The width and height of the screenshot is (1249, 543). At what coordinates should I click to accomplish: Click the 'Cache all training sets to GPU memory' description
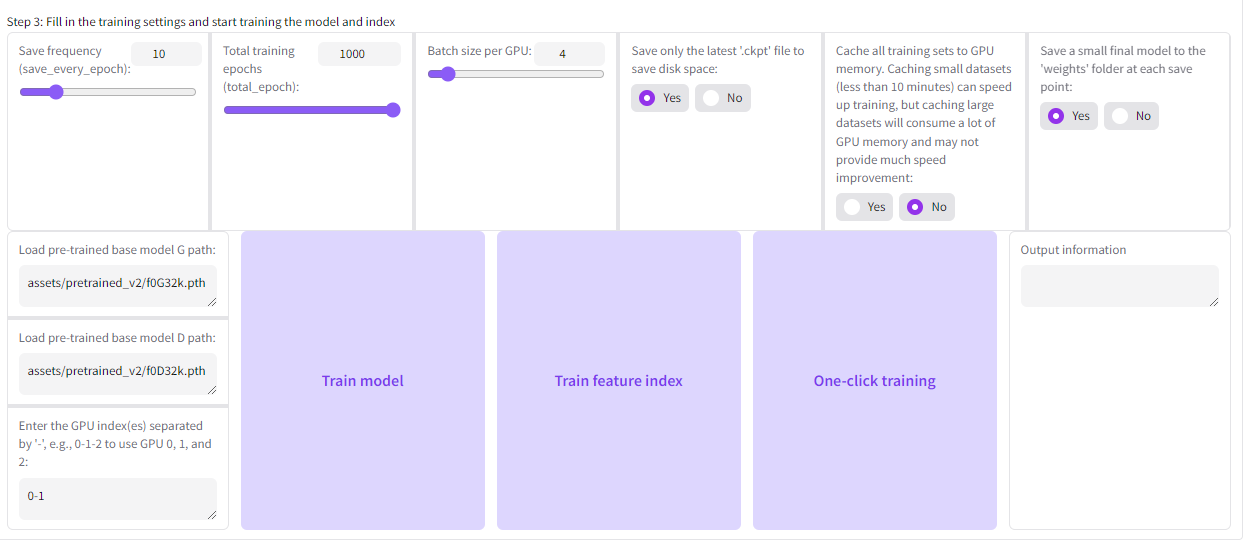click(924, 114)
